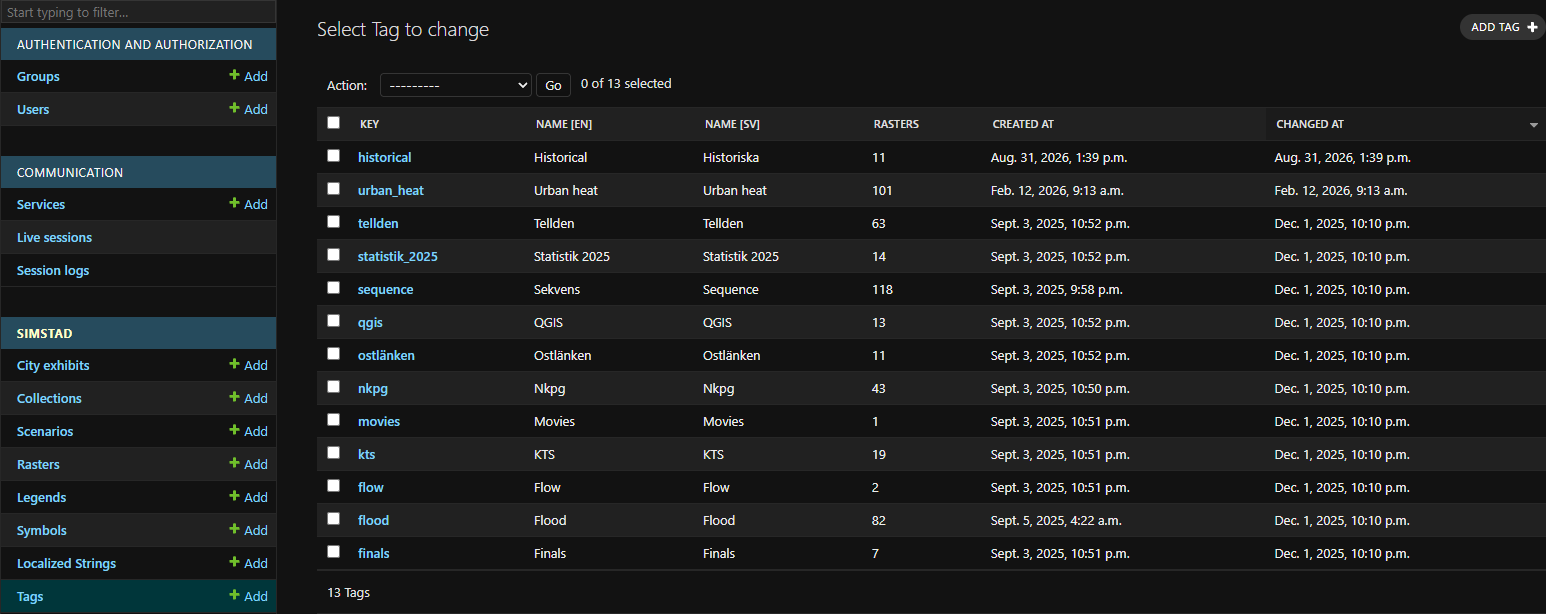Open the statistik_2025 tag link
This screenshot has height=614, width=1546.
pos(398,256)
